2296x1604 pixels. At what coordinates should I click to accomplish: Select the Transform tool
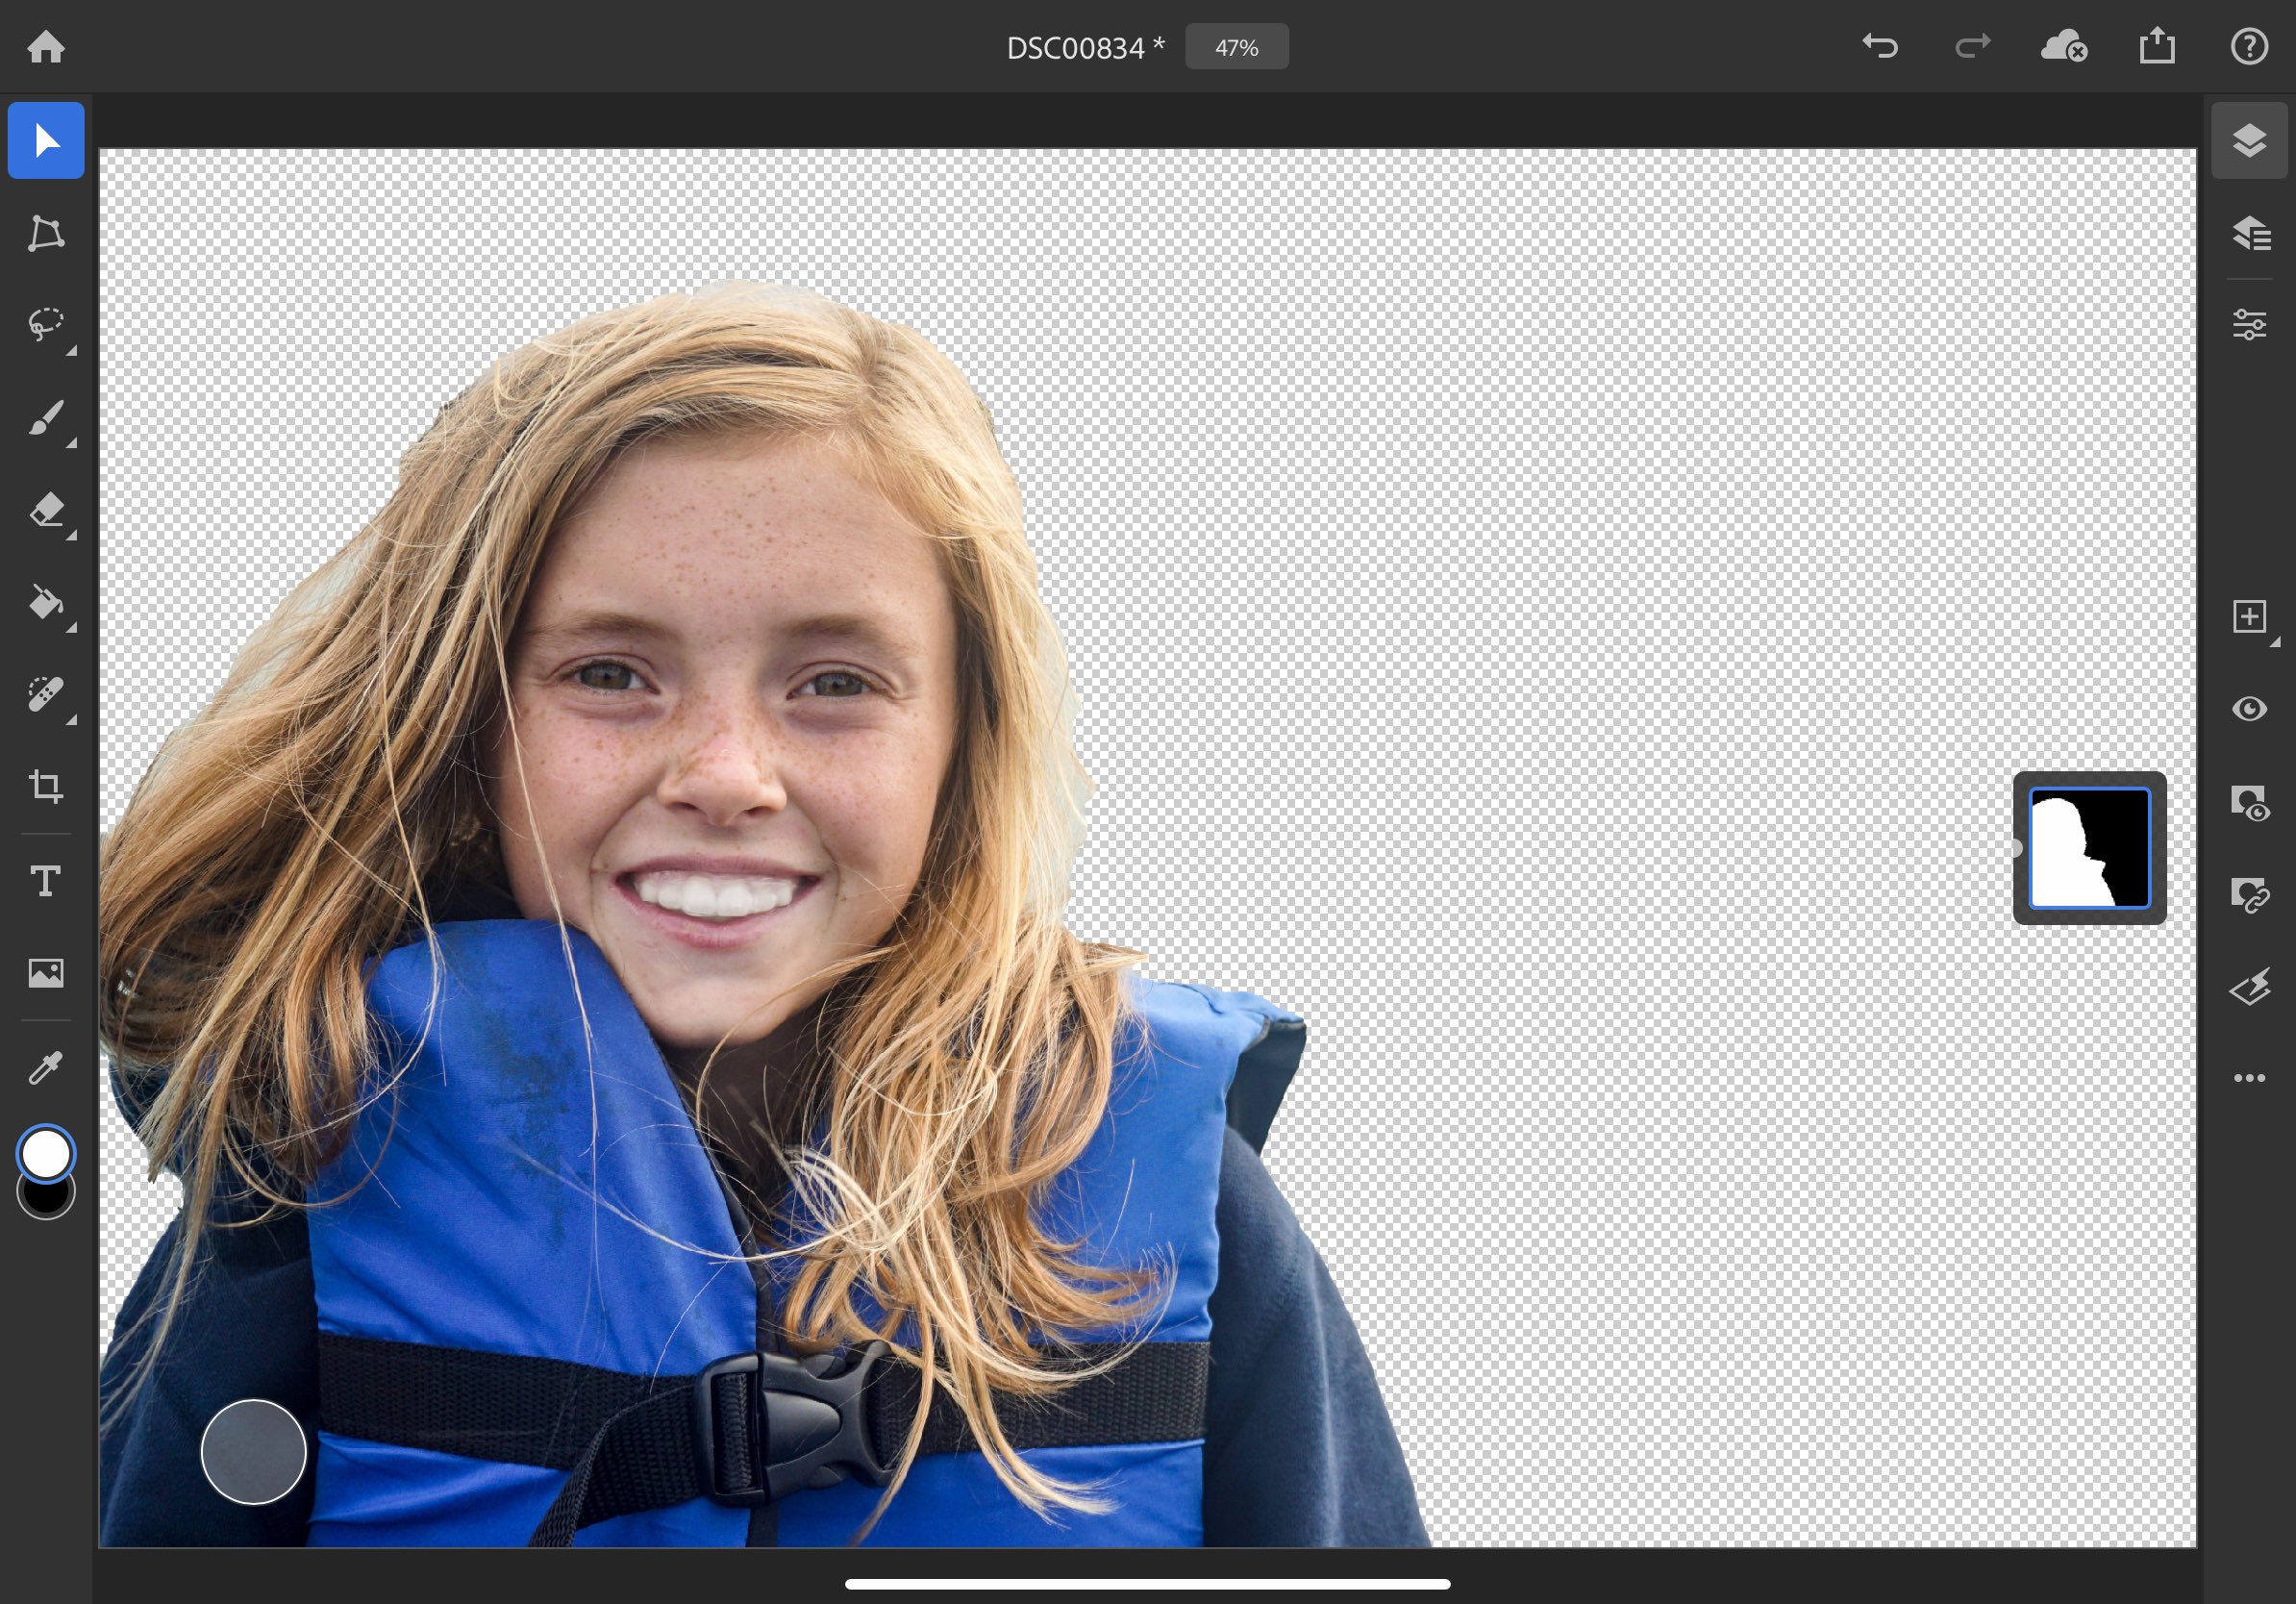pos(46,233)
